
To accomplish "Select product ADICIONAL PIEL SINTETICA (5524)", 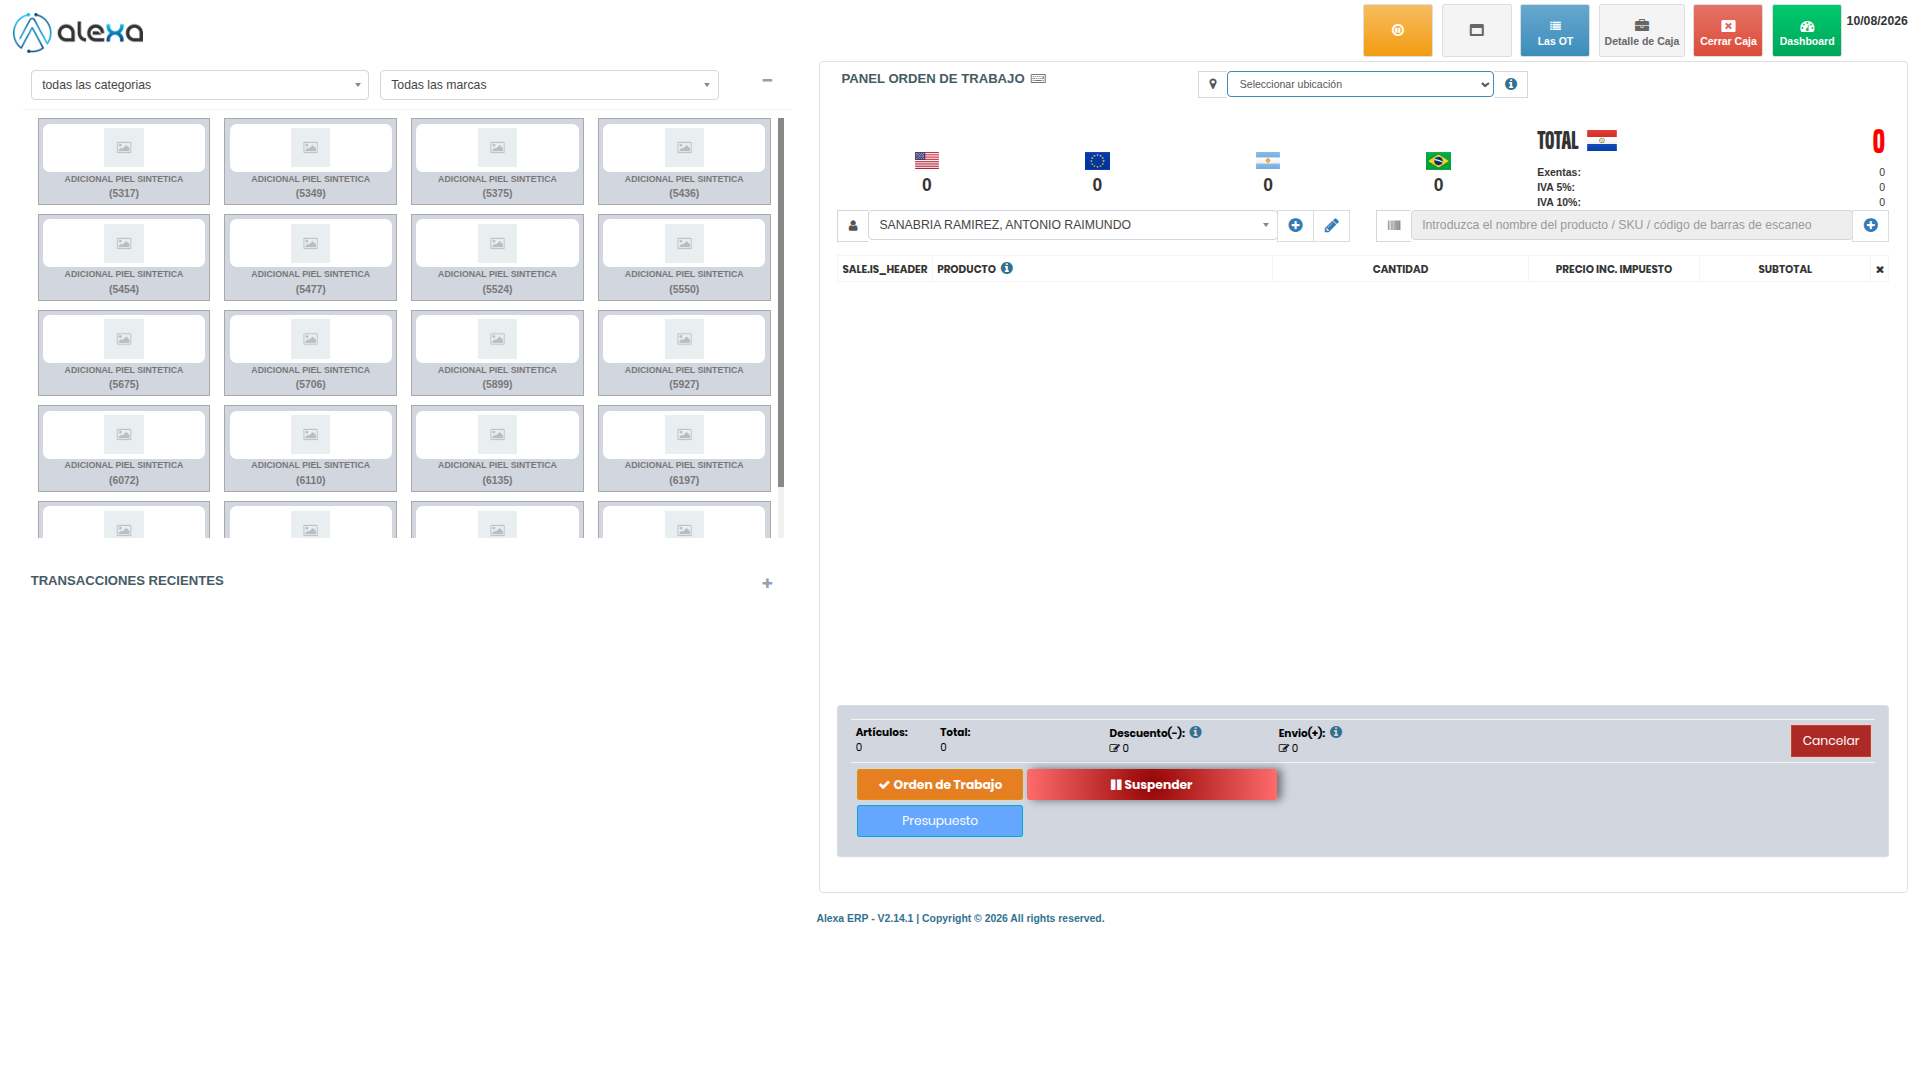I will pyautogui.click(x=497, y=257).
